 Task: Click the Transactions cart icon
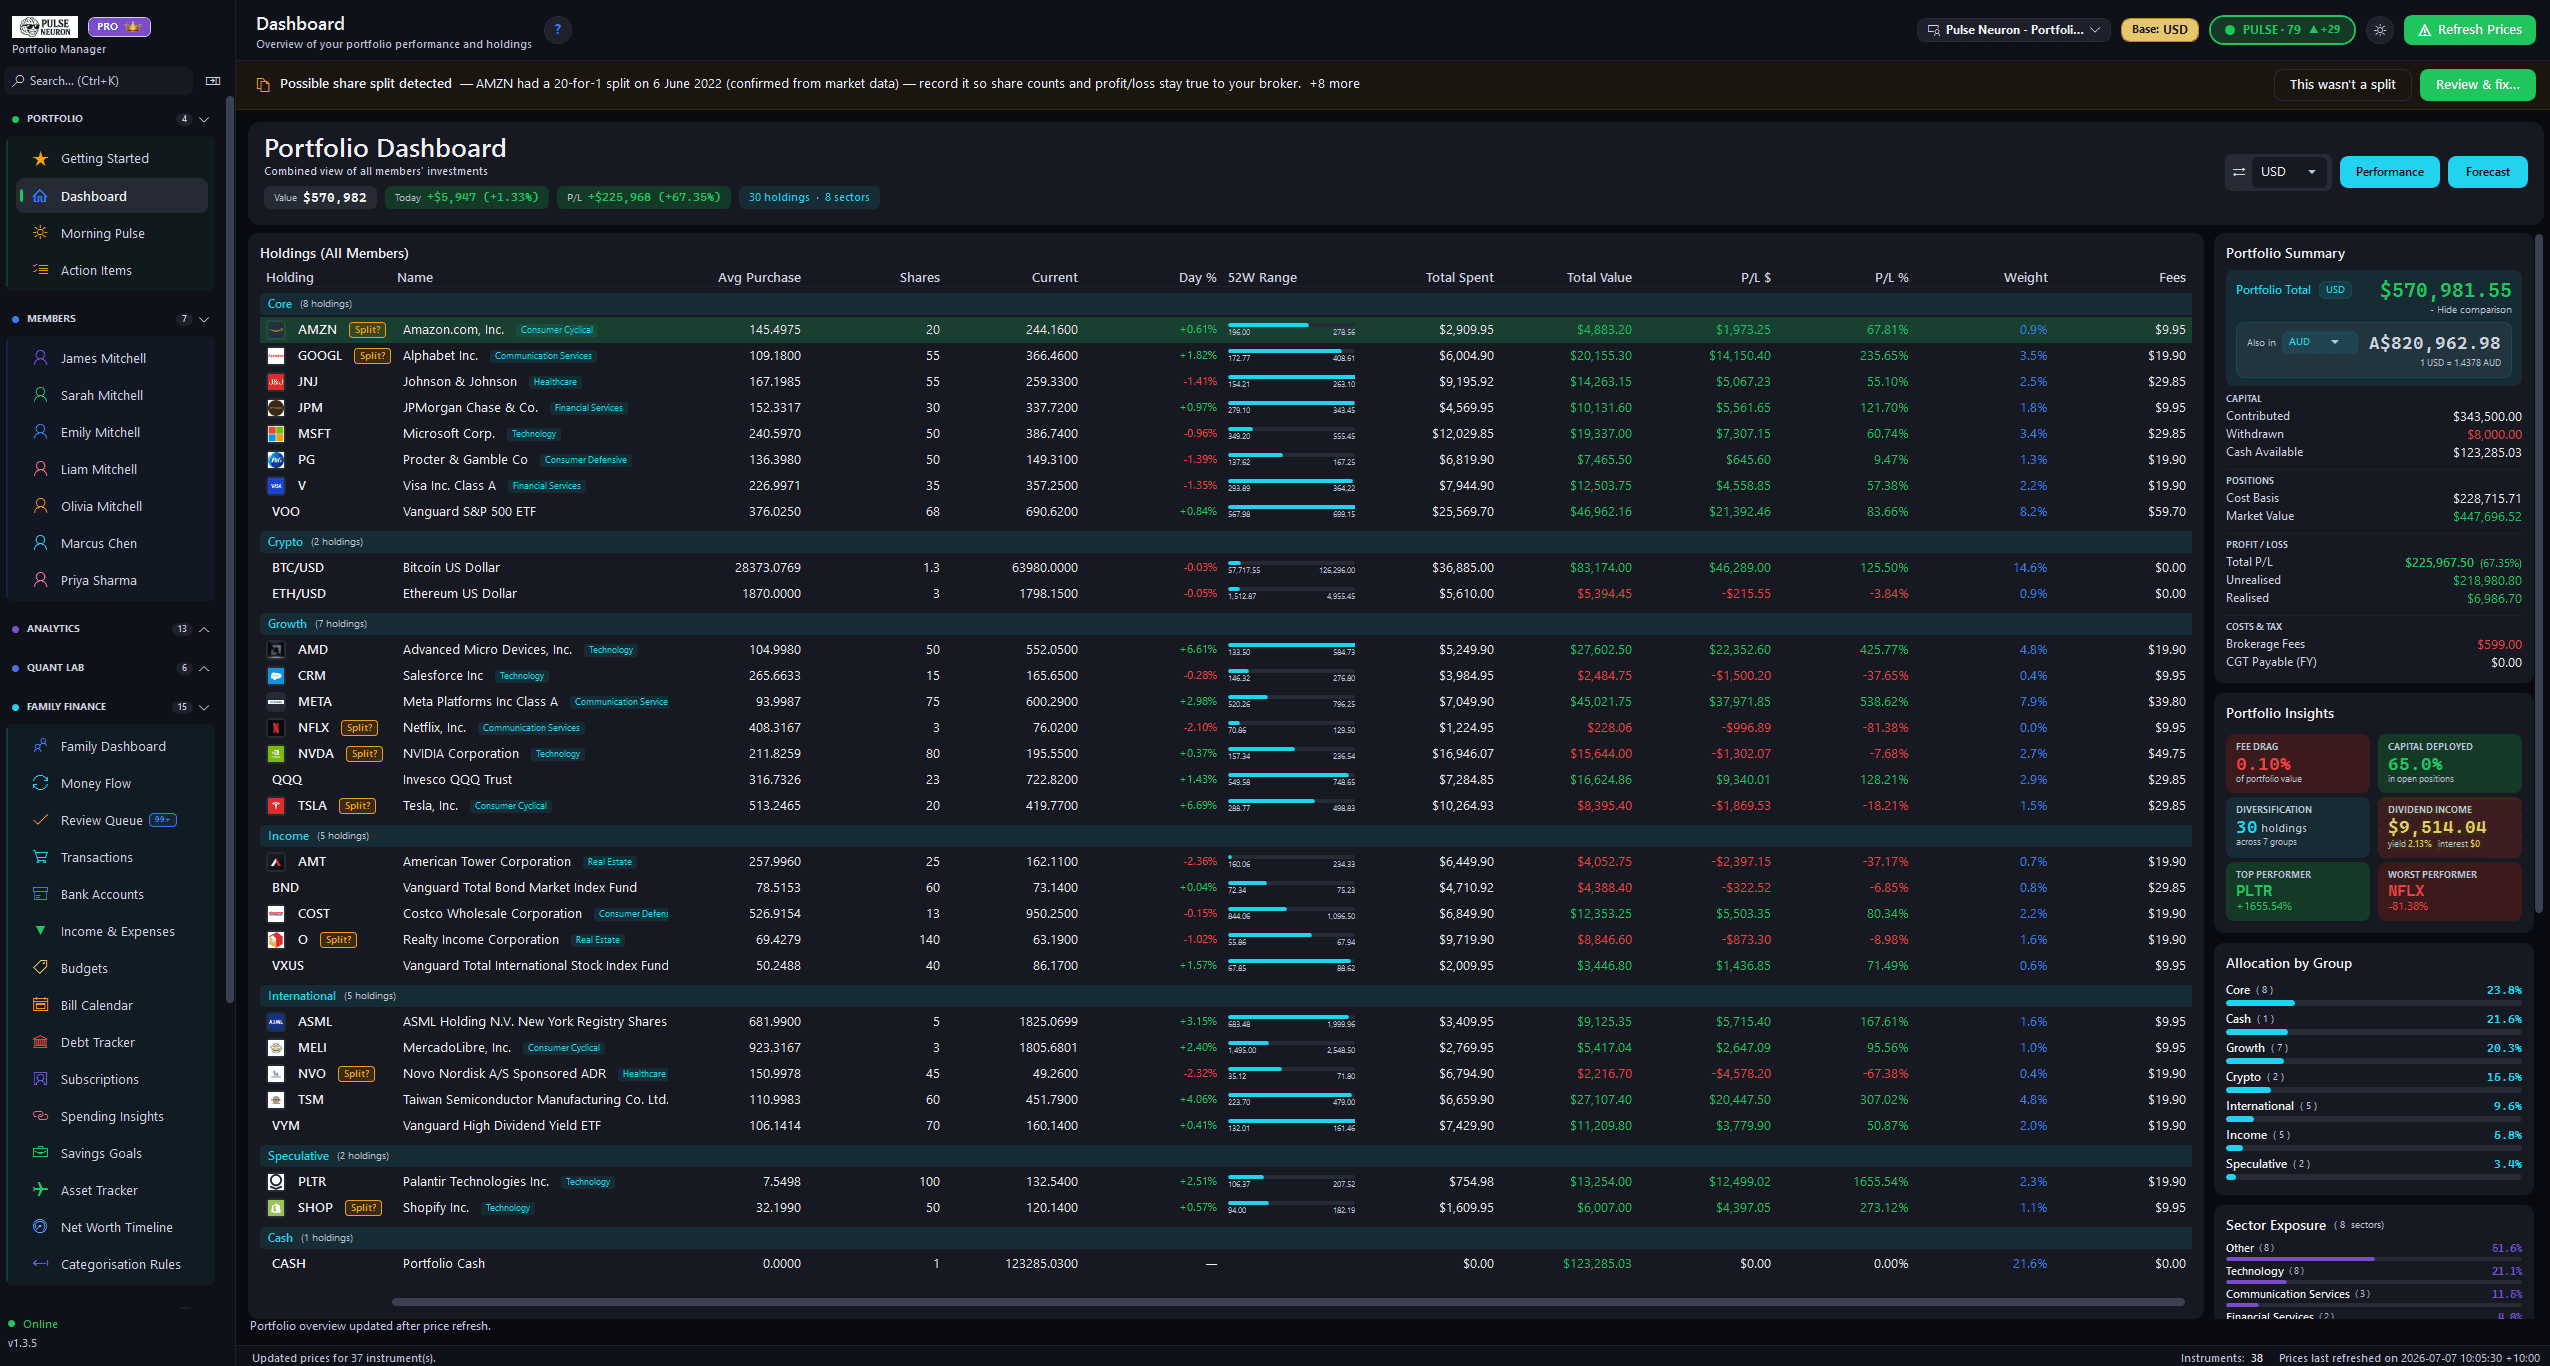tap(41, 857)
